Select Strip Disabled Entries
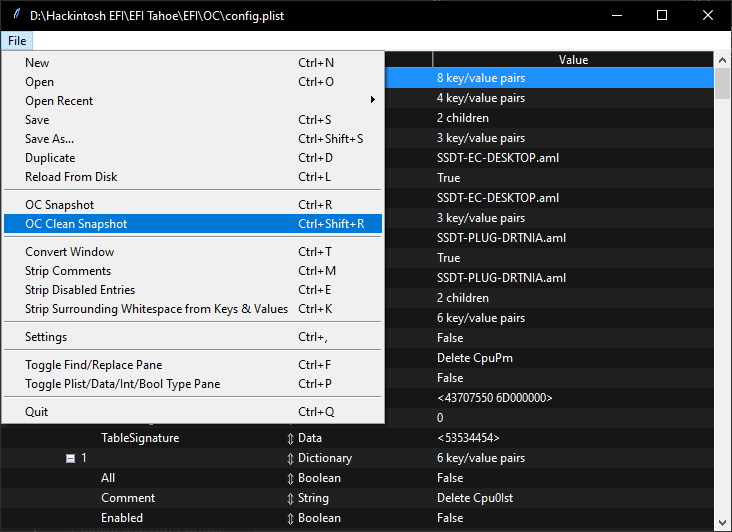Image resolution: width=732 pixels, height=532 pixels. tap(193, 290)
